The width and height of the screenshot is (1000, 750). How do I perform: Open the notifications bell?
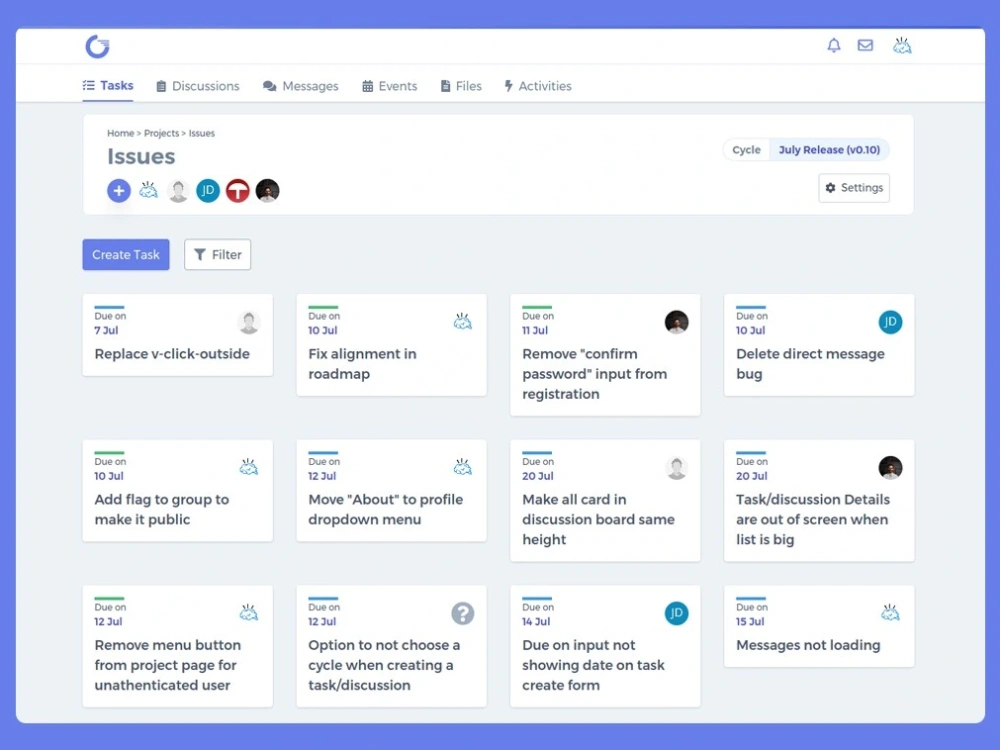pos(834,45)
